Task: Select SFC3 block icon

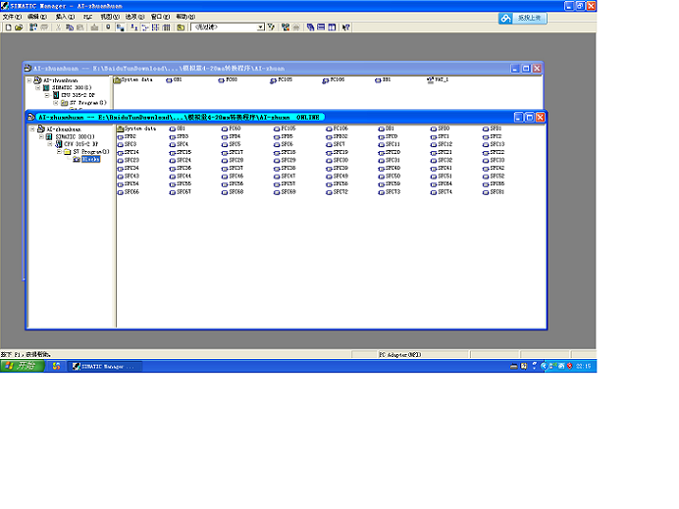Action: point(127,144)
